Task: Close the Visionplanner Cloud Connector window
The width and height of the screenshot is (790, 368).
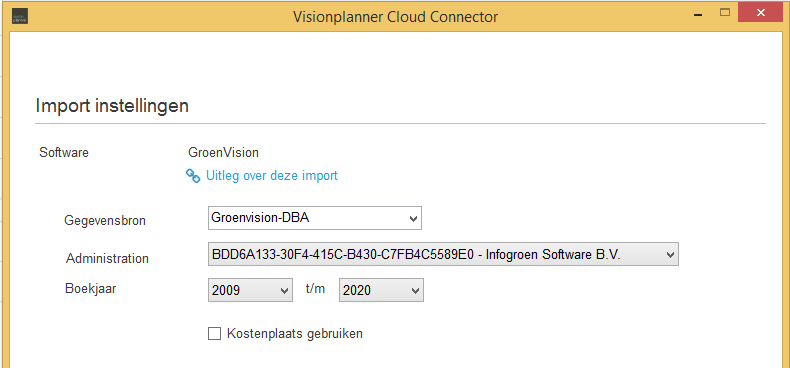Action: point(763,12)
